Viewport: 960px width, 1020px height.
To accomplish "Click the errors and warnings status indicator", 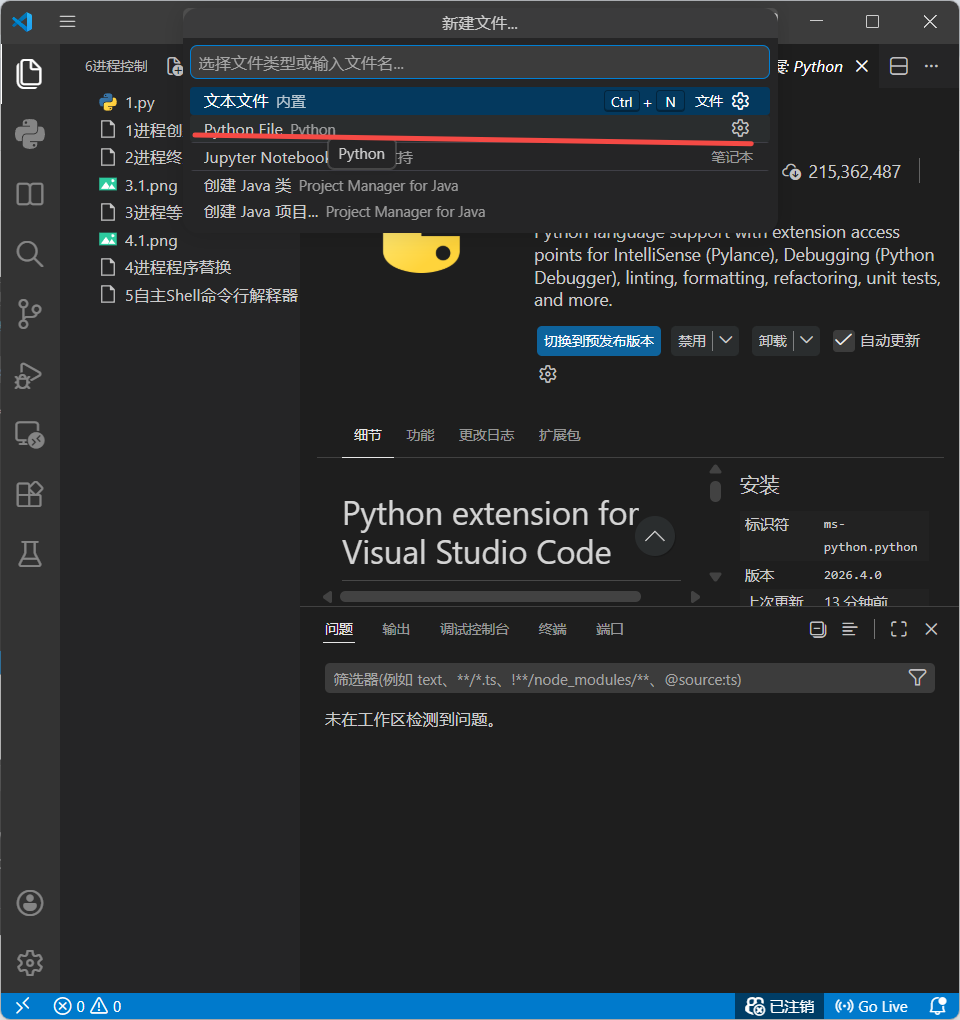I will coord(88,1006).
